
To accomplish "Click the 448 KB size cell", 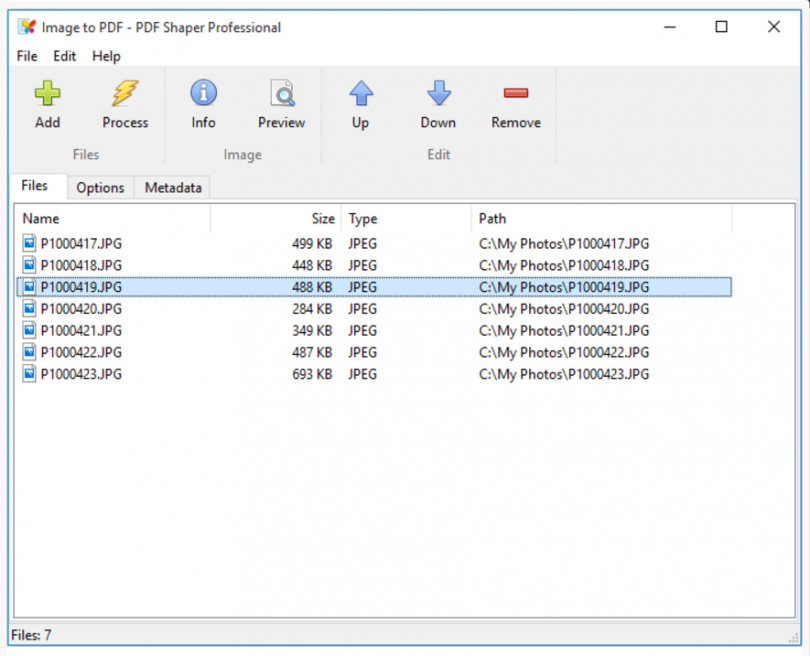I will tap(312, 265).
